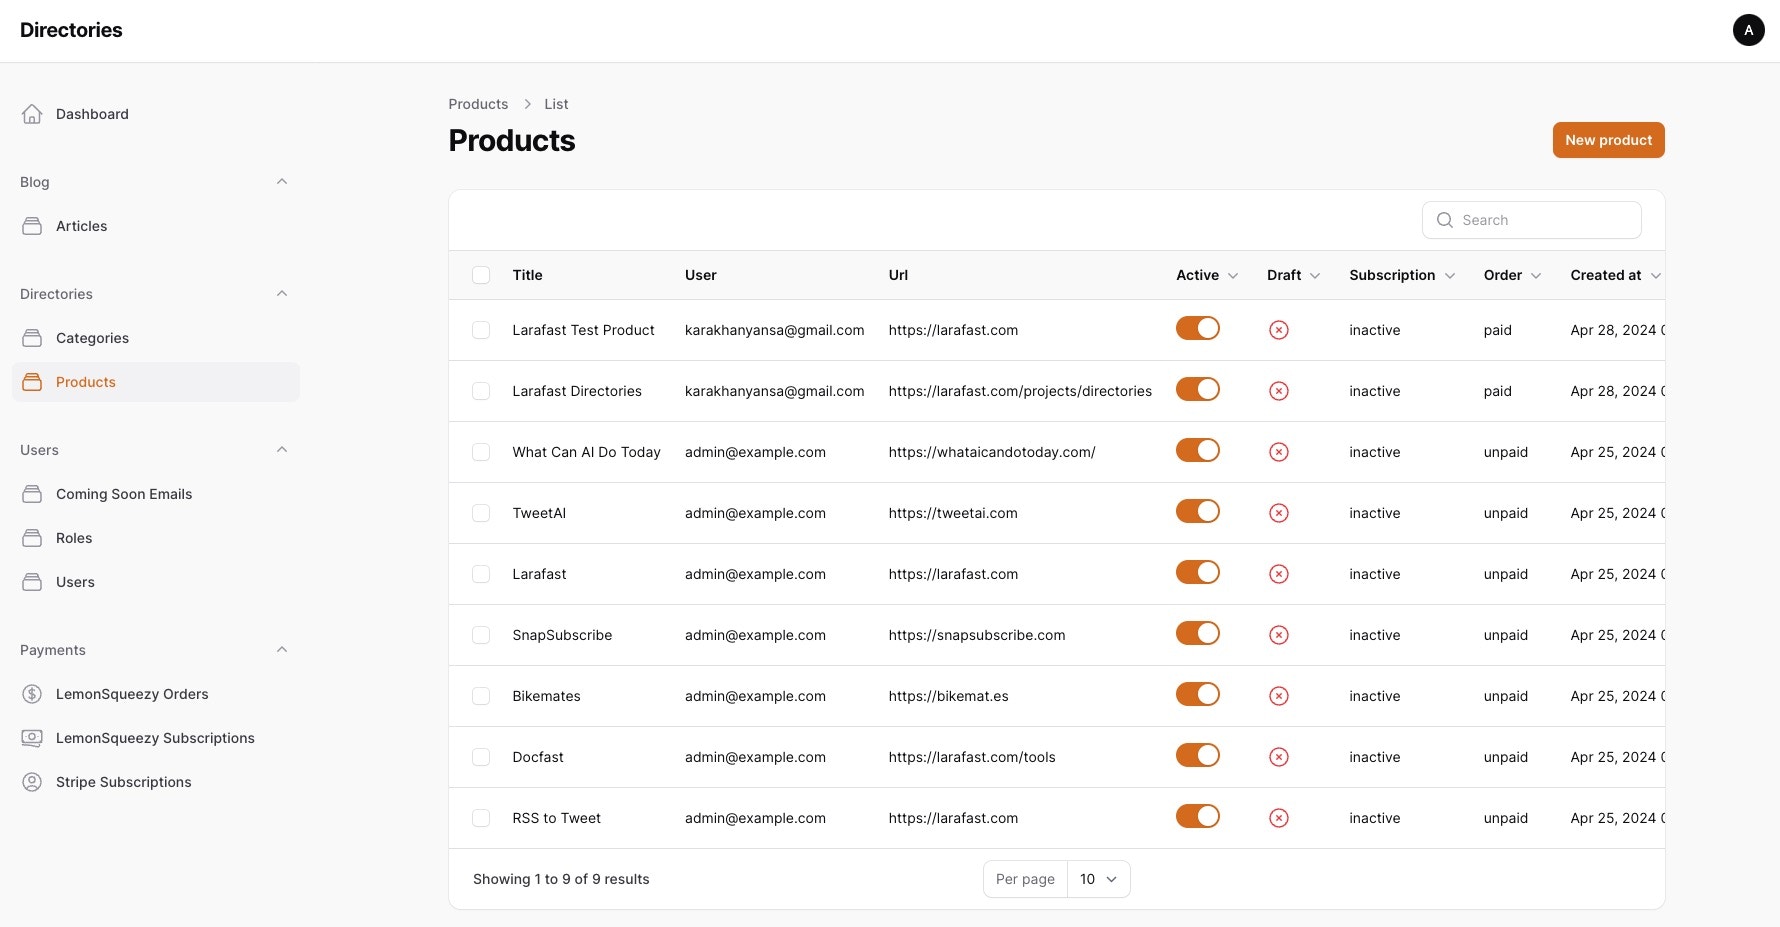Open the user avatar menu
Viewport: 1780px width, 927px height.
[1748, 30]
